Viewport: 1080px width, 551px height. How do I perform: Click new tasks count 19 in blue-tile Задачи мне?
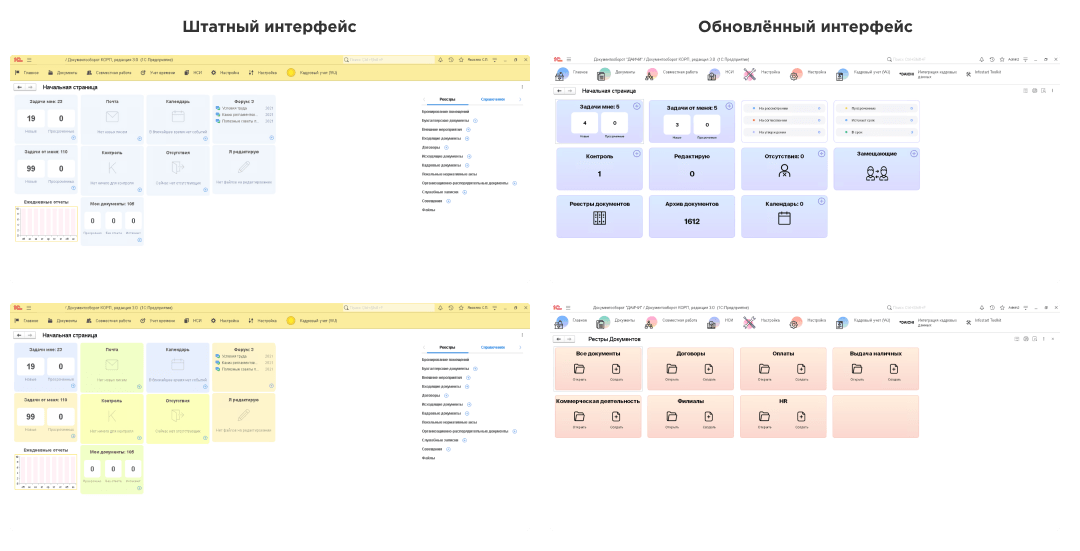[31, 118]
